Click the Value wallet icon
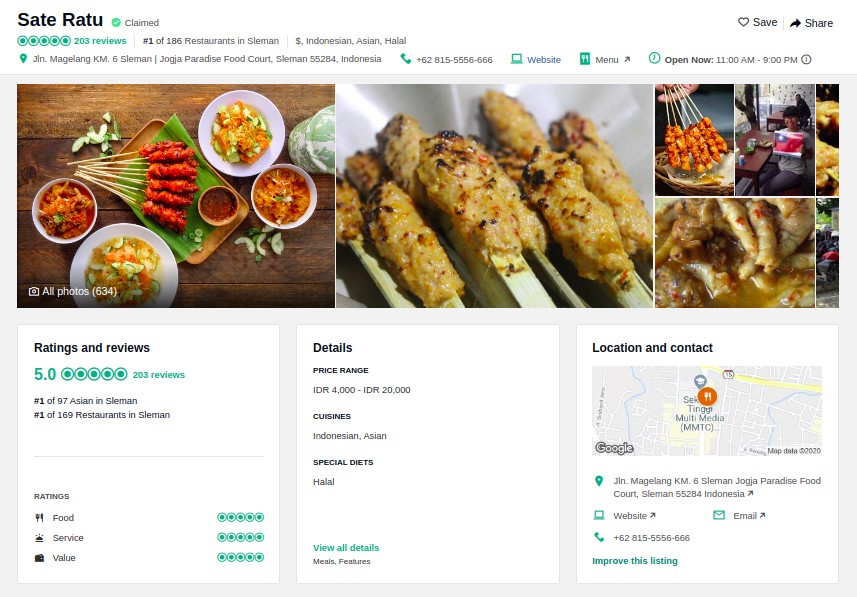857x597 pixels. pos(39,558)
